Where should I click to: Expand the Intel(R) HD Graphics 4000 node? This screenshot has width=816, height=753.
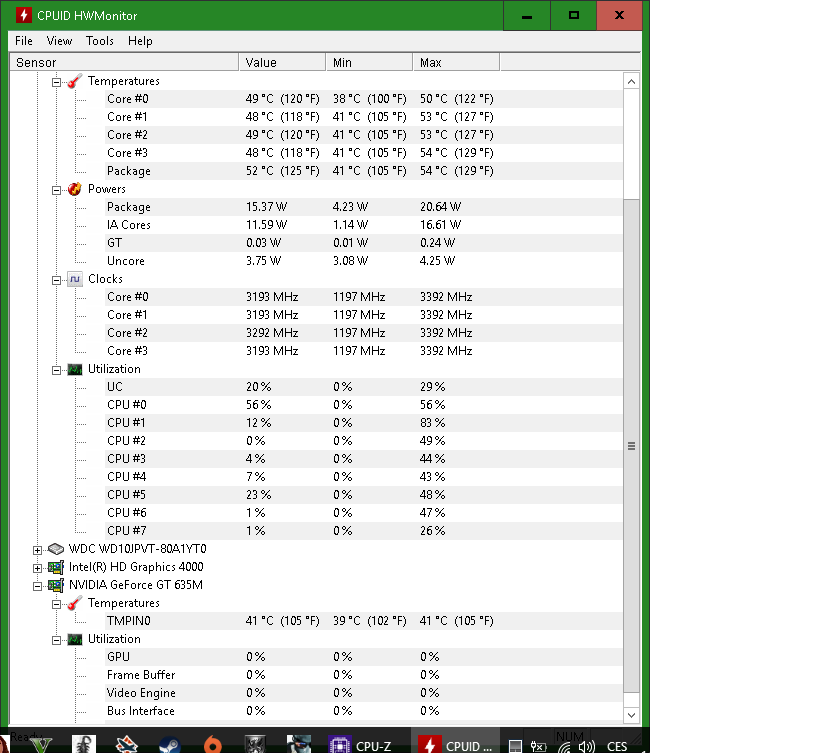click(37, 568)
